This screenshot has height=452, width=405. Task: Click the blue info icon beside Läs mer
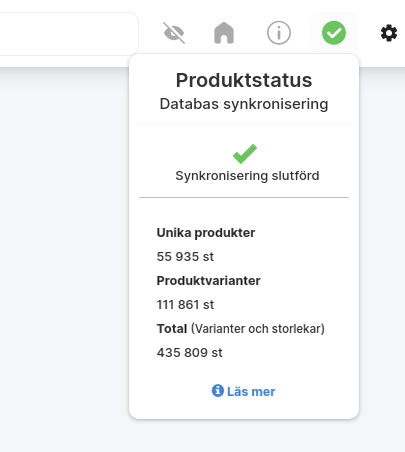click(218, 390)
